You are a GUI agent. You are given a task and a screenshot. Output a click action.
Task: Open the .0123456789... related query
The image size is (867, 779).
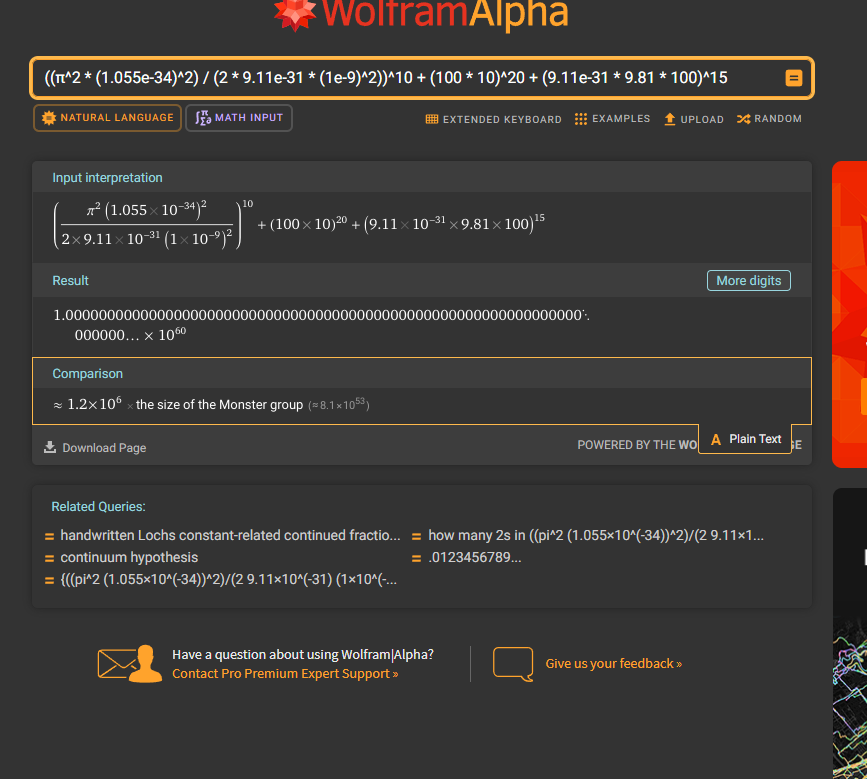474,557
